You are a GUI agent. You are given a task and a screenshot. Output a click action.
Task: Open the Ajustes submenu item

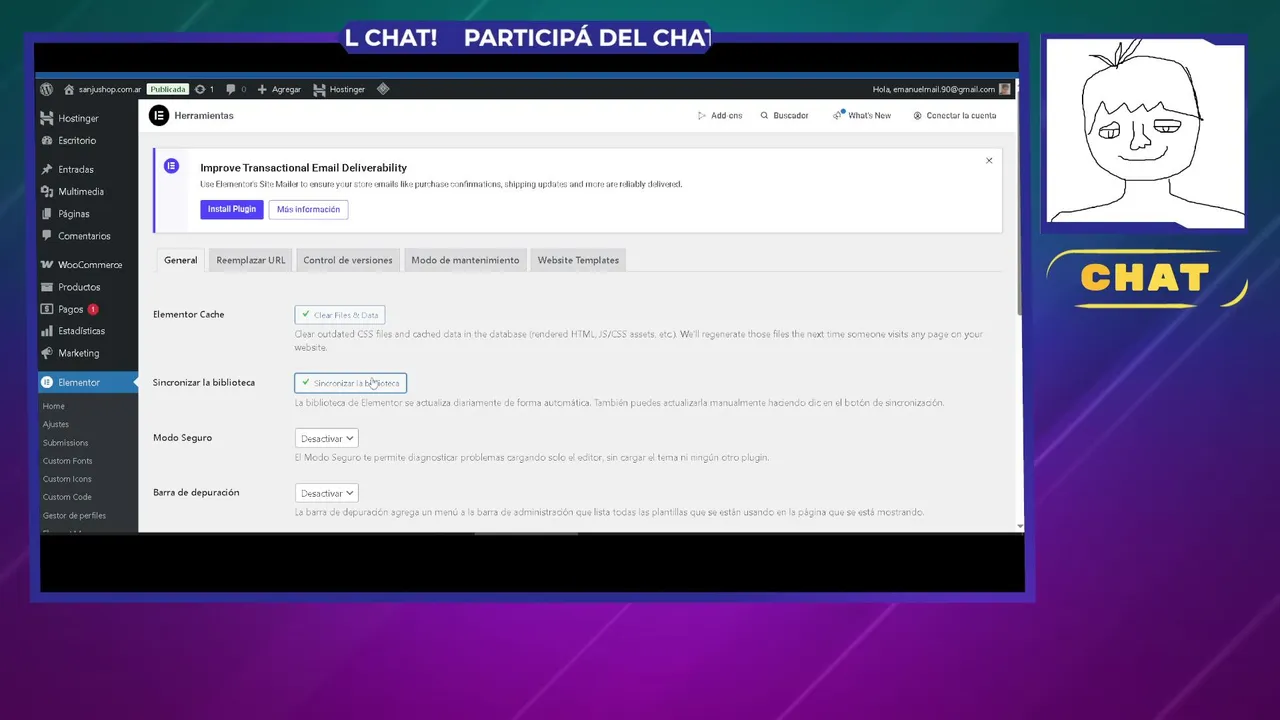(x=56, y=424)
